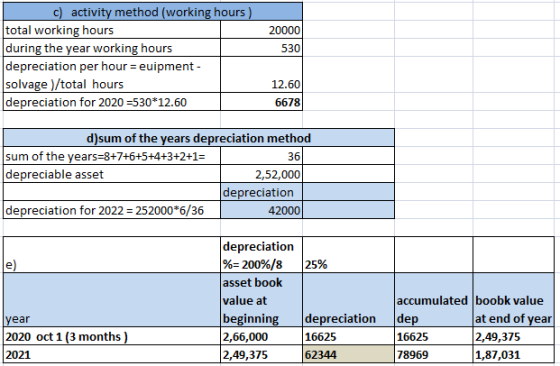
Task: Click the 2,49,375 beginning value for 2021
Action: (x=261, y=355)
